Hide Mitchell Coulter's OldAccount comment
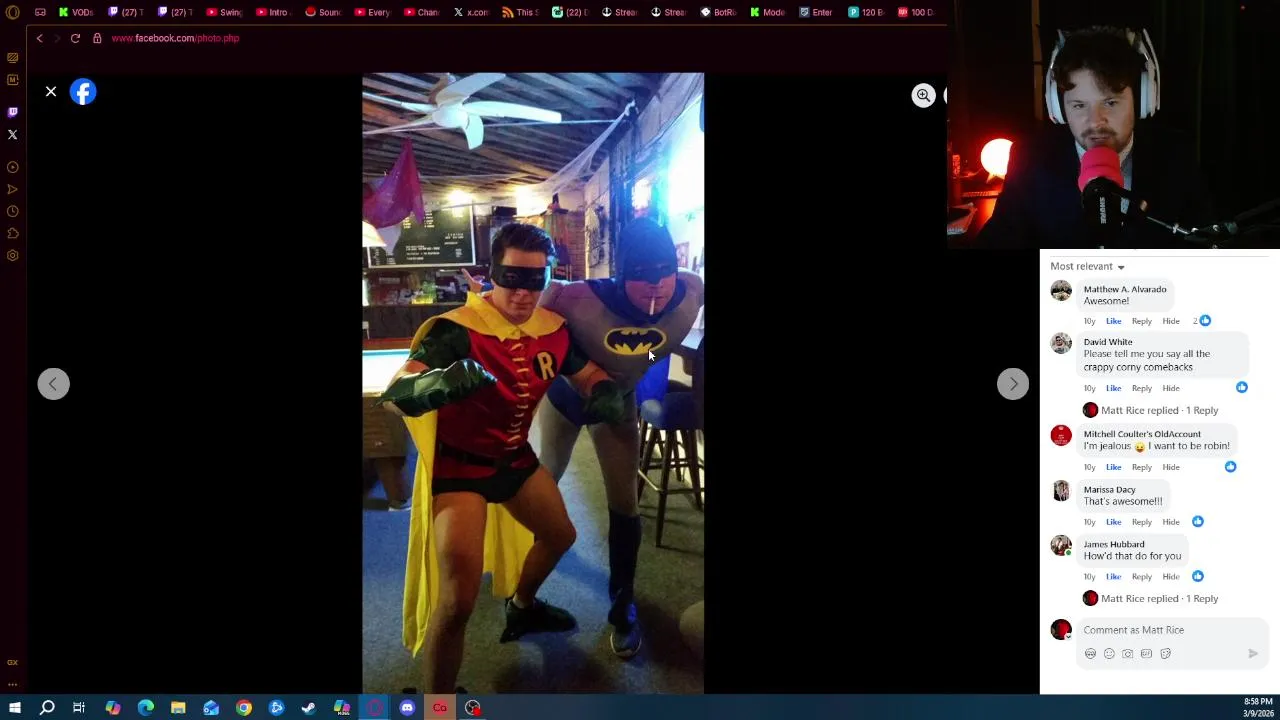This screenshot has height=720, width=1280. (x=1171, y=467)
